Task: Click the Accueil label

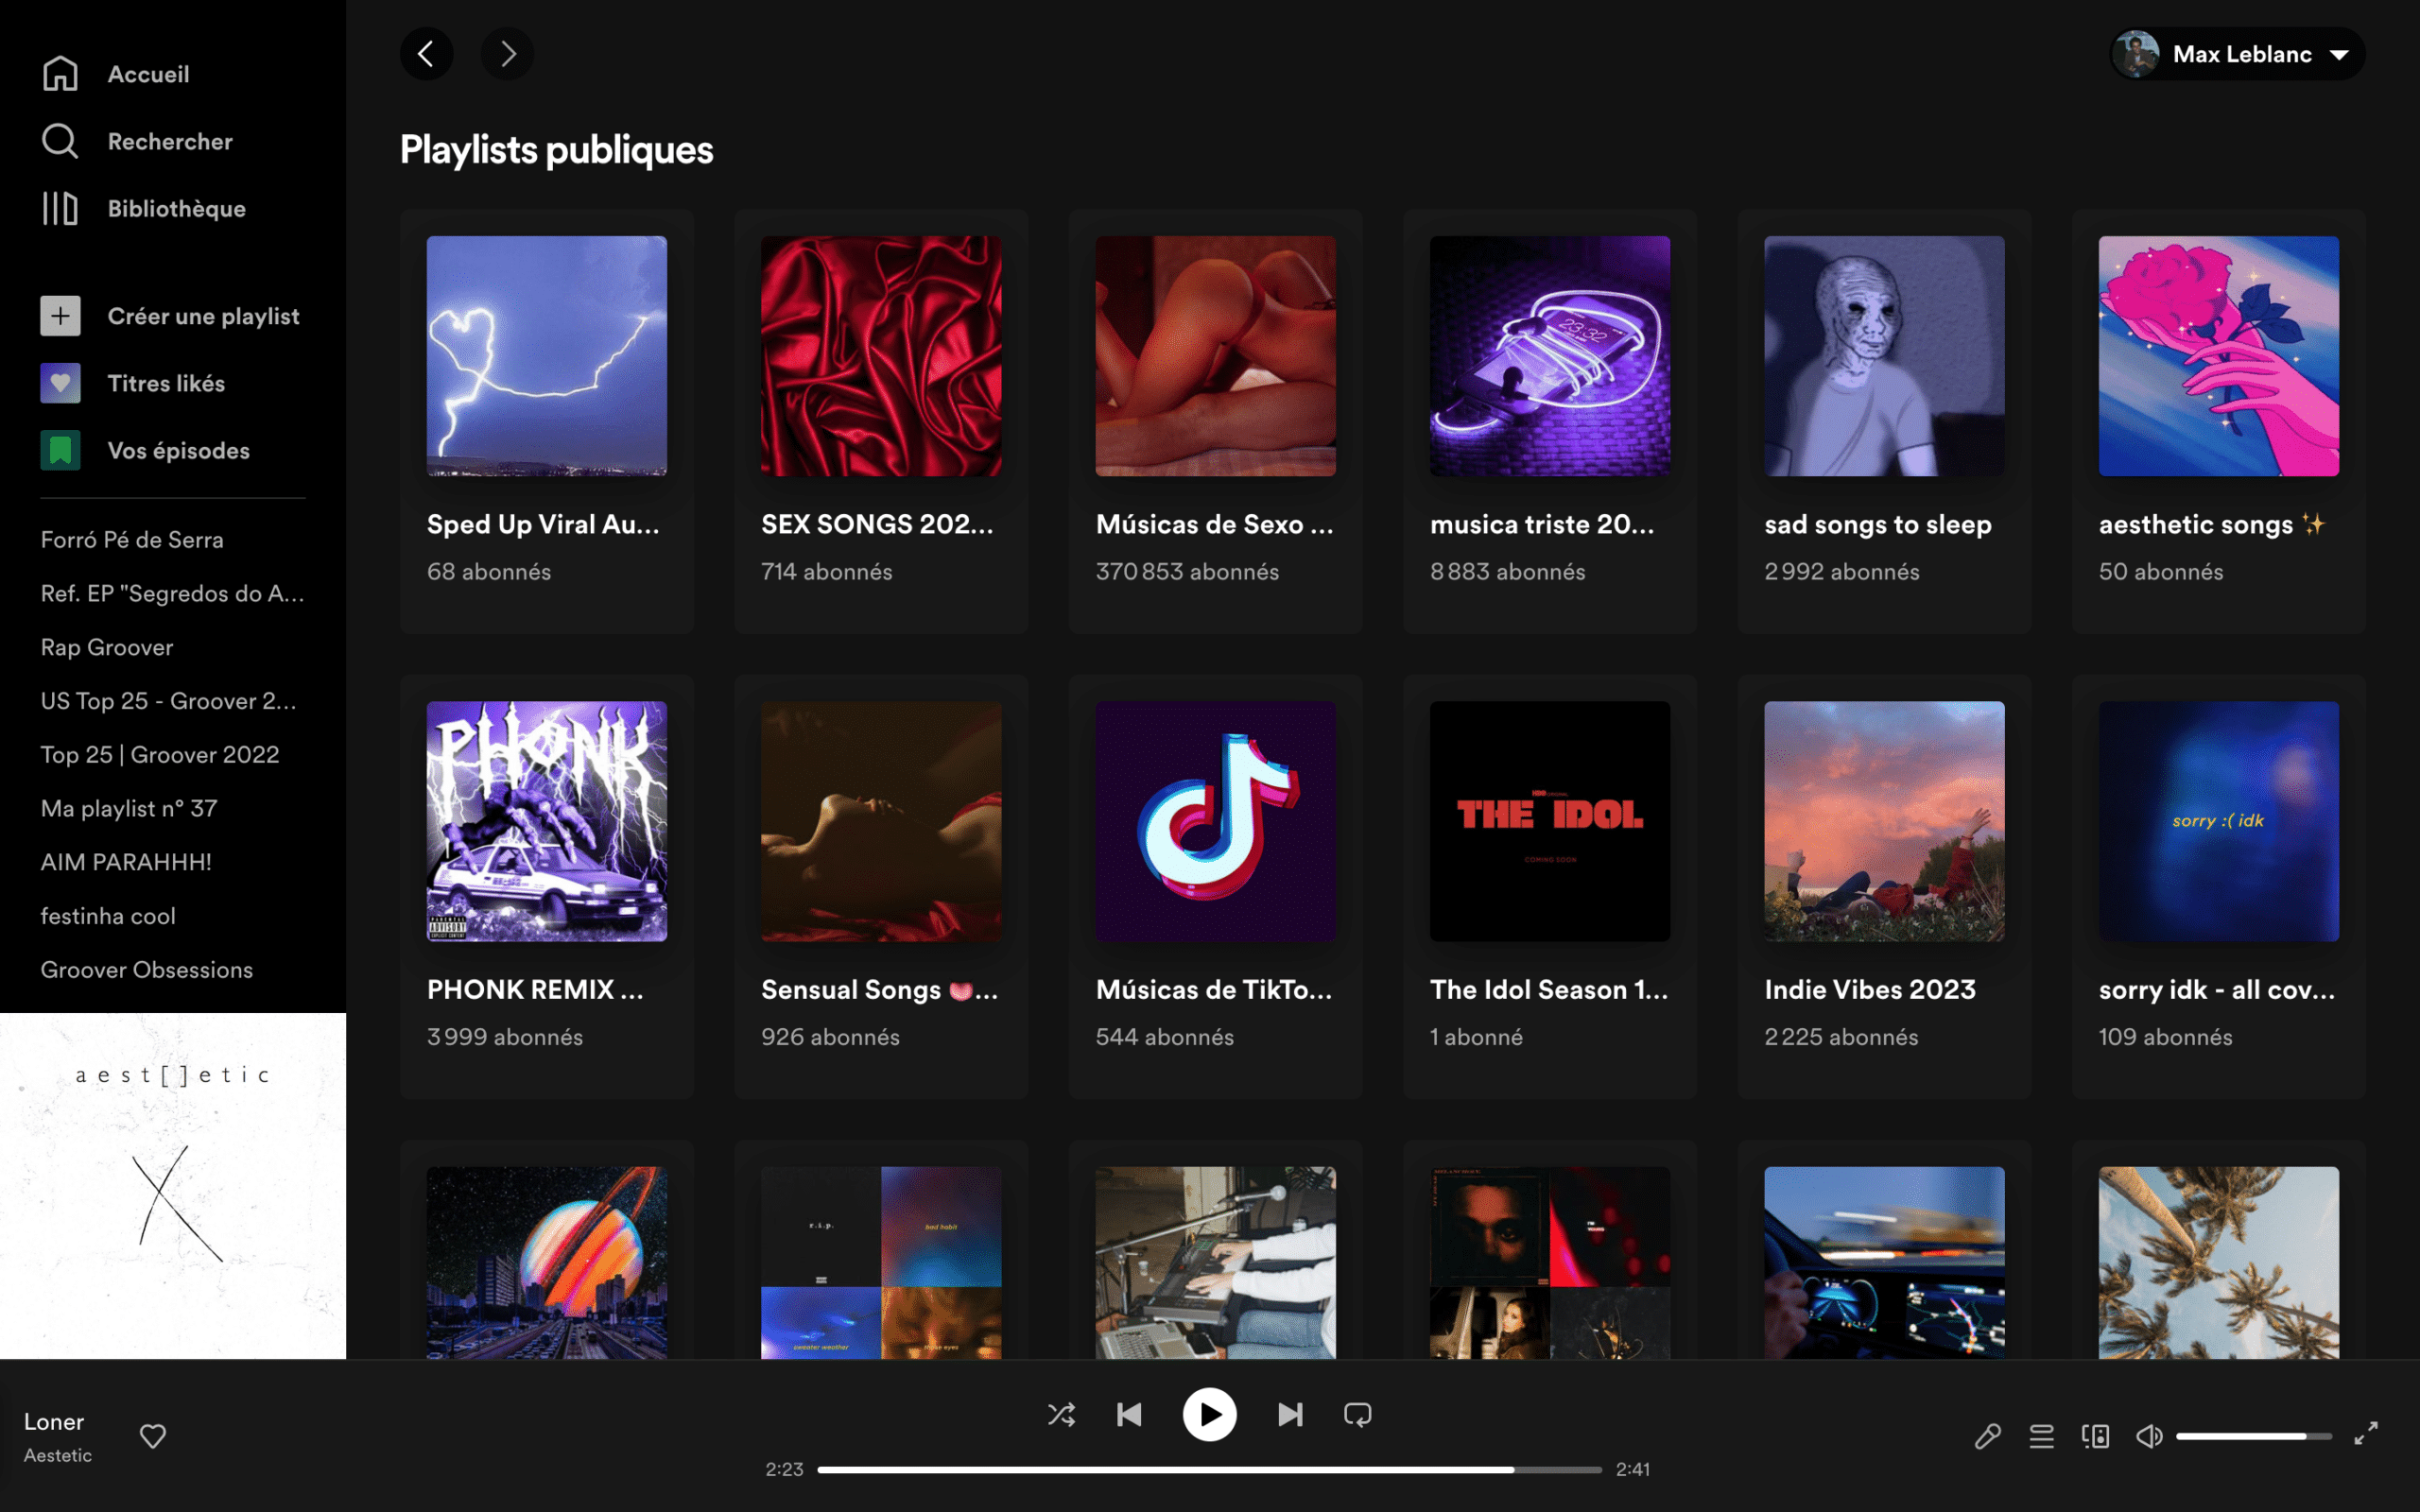Action: click(x=148, y=74)
